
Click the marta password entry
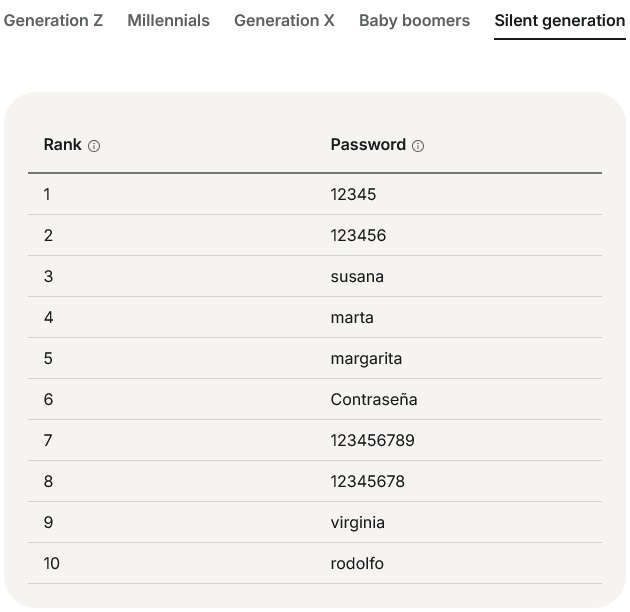[x=352, y=317]
